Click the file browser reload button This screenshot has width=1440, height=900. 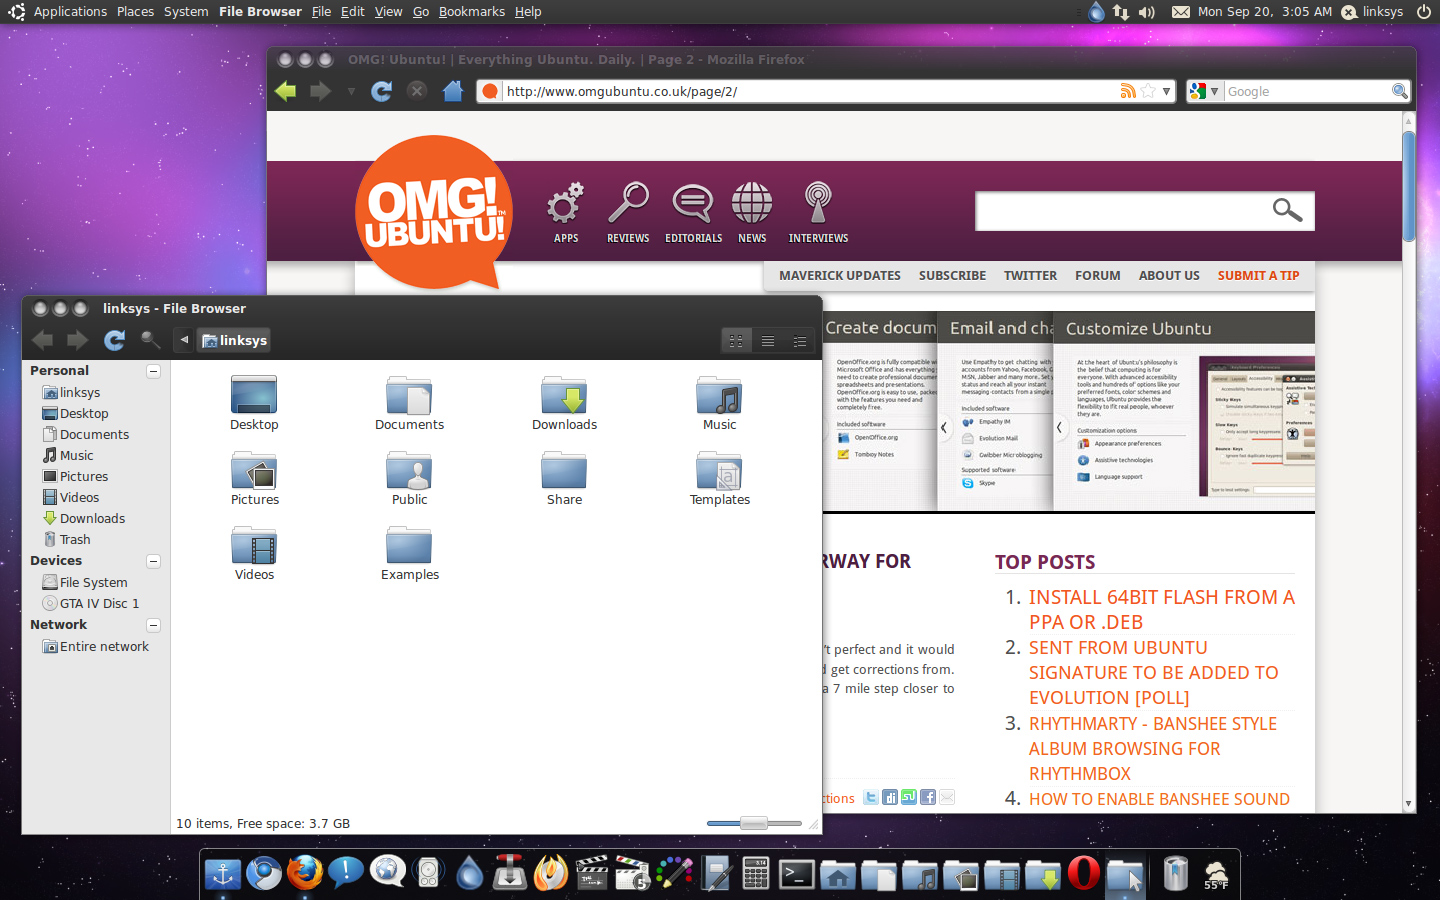[115, 340]
